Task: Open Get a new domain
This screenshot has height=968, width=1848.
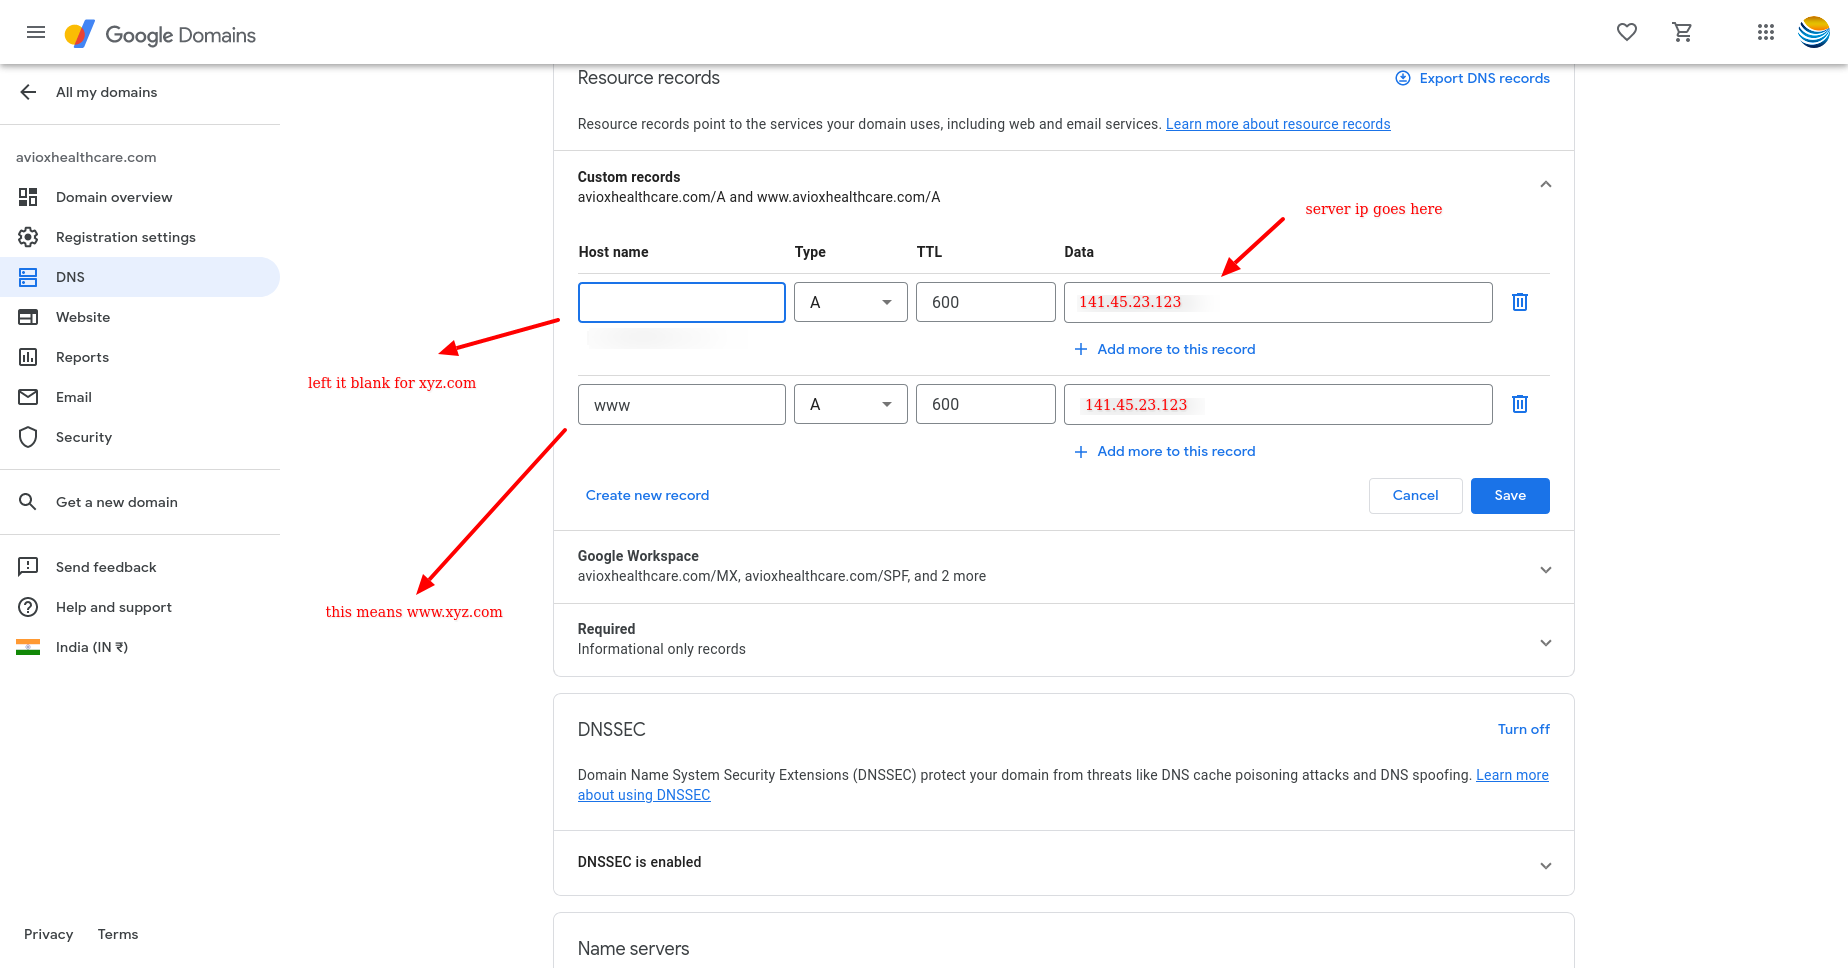Action: point(117,502)
